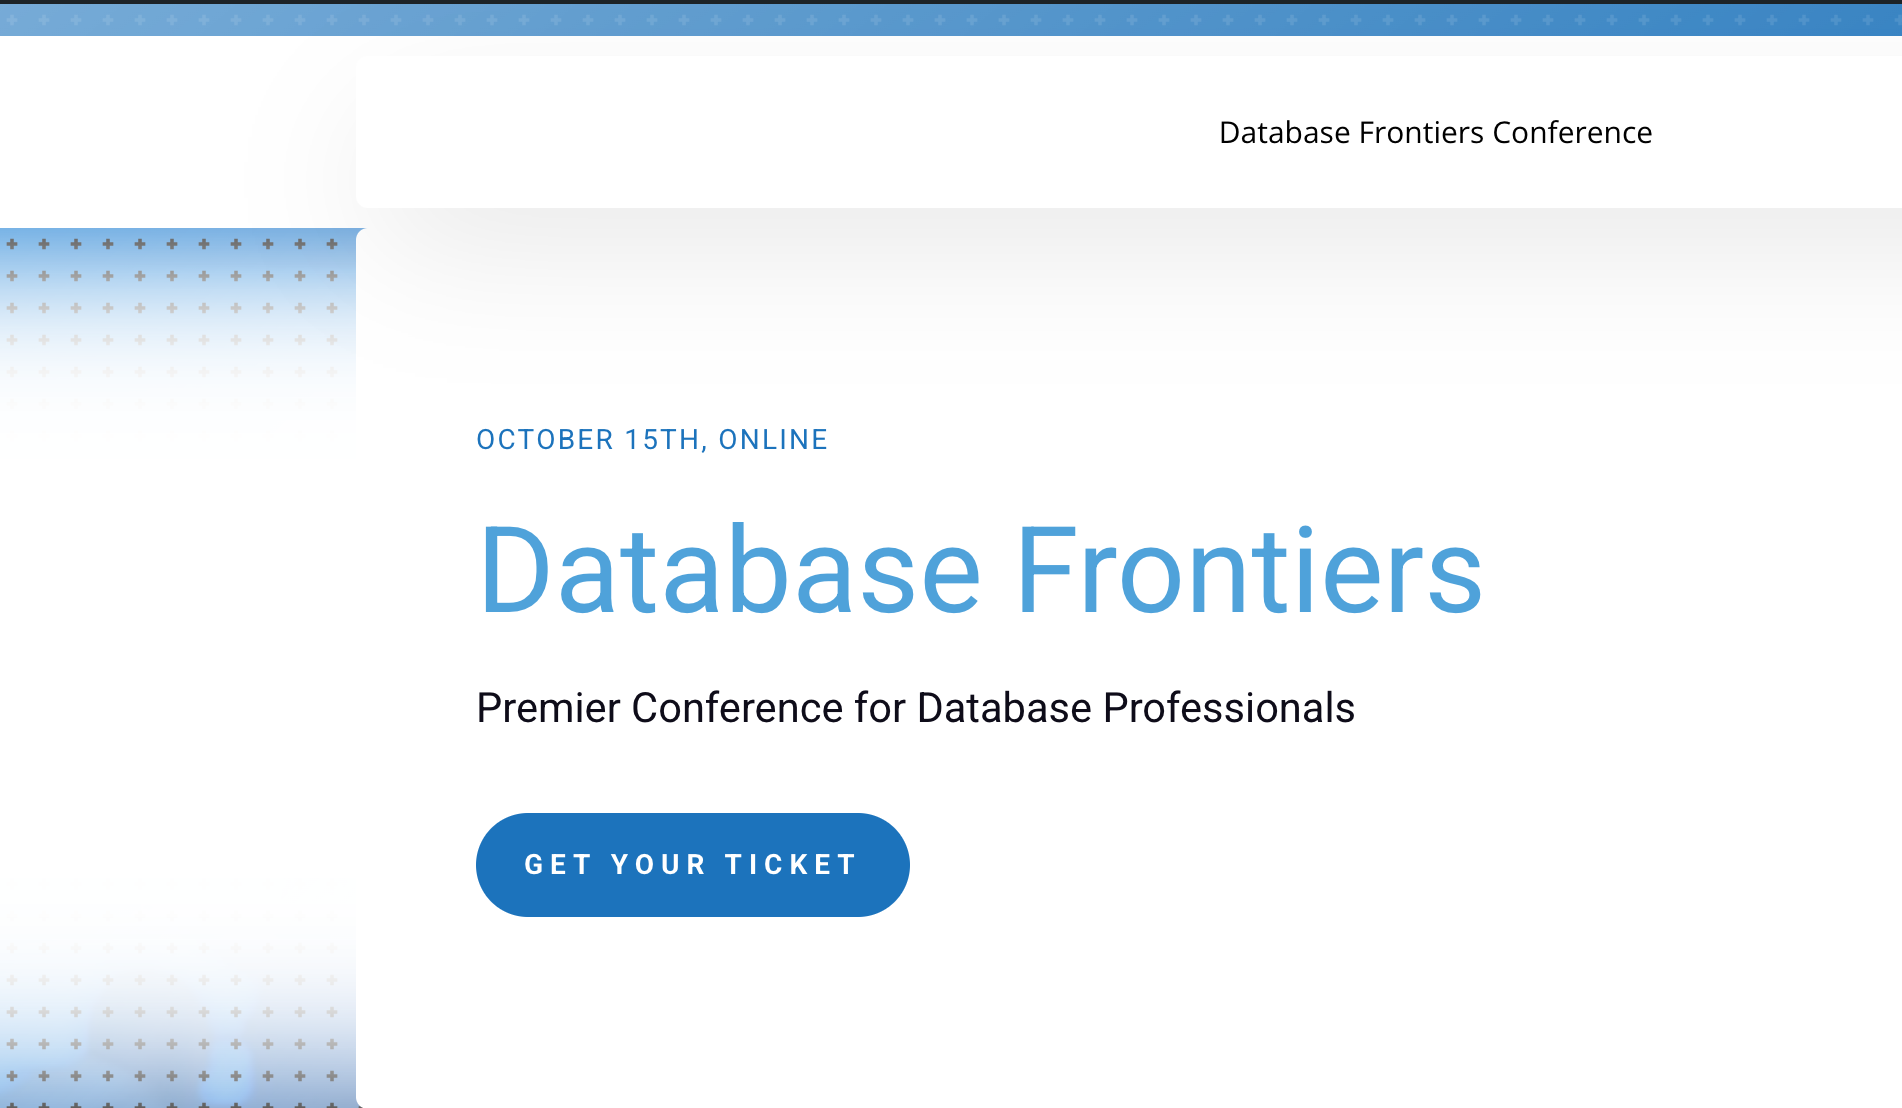Open the Database Frontiers Conference header link
Image resolution: width=1902 pixels, height=1108 pixels.
pyautogui.click(x=1435, y=132)
